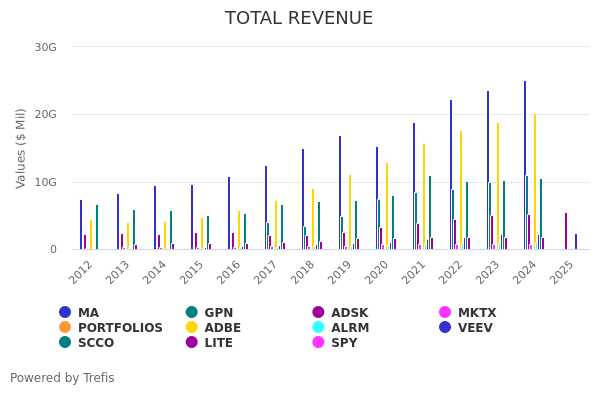Click the cyan ALRM legend marker
Image resolution: width=600 pixels, height=400 pixels.
[x=318, y=328]
